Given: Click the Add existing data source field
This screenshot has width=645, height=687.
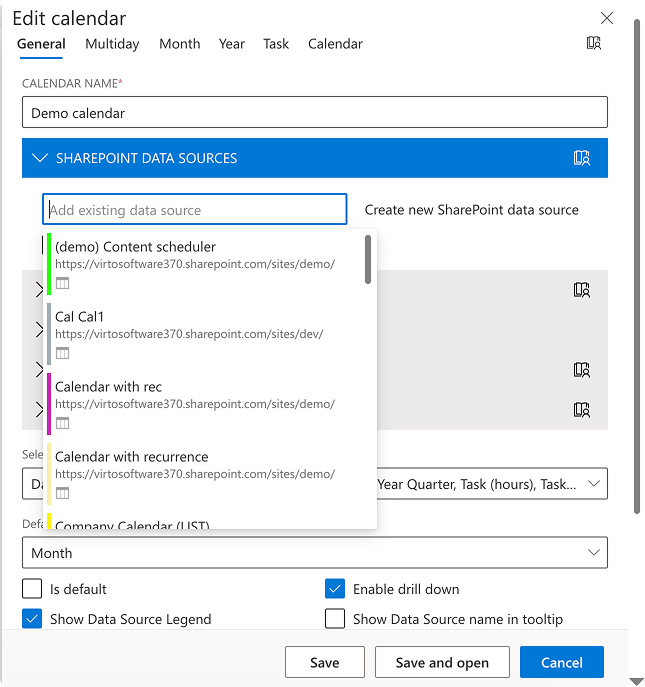Looking at the screenshot, I should [x=194, y=210].
